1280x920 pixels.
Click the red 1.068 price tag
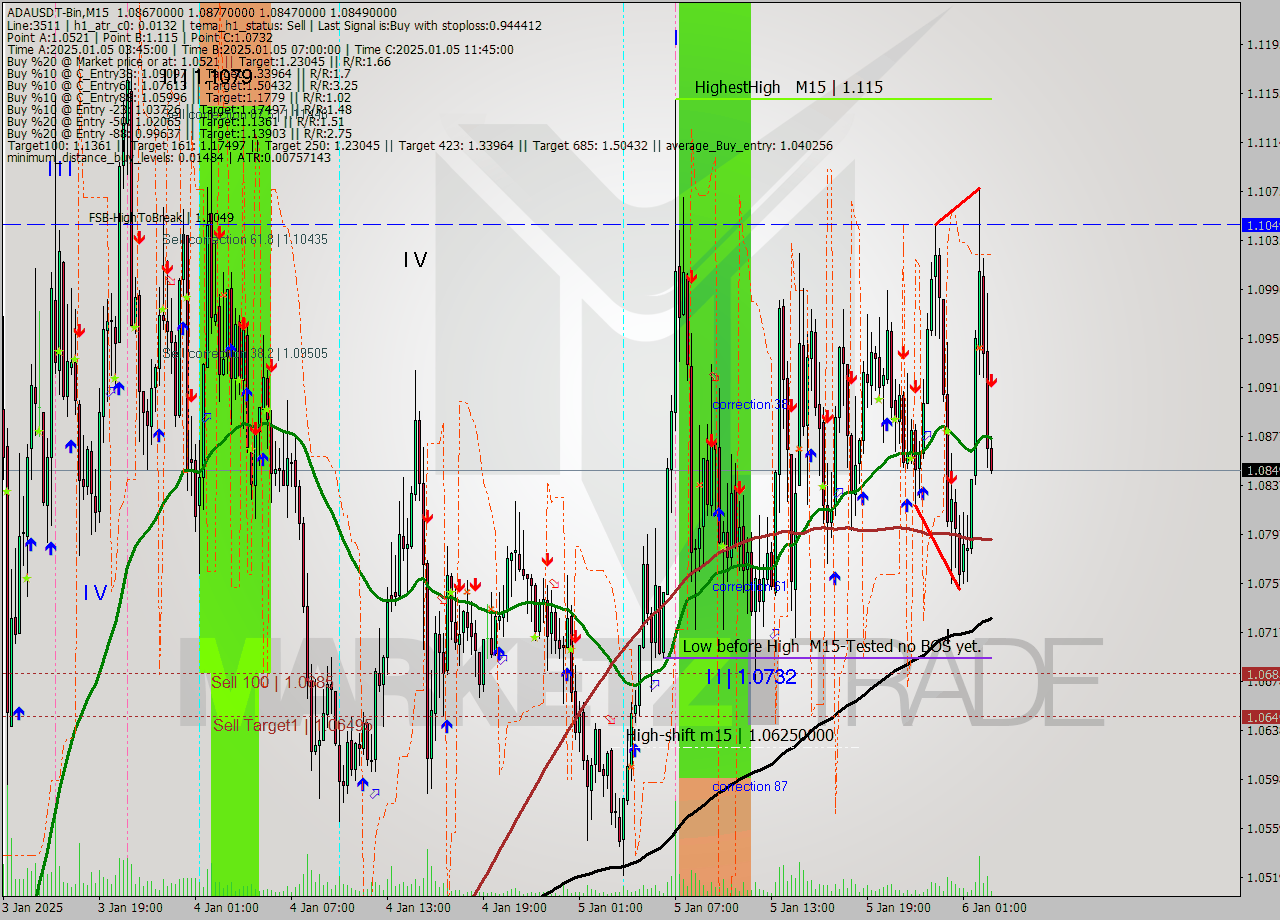point(1260,674)
